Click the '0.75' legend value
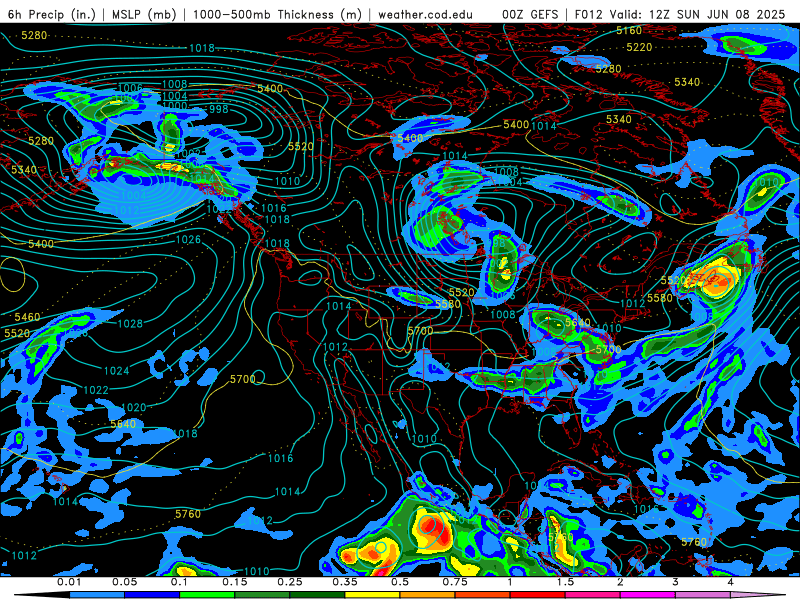Image resolution: width=800 pixels, height=600 pixels. 455,582
